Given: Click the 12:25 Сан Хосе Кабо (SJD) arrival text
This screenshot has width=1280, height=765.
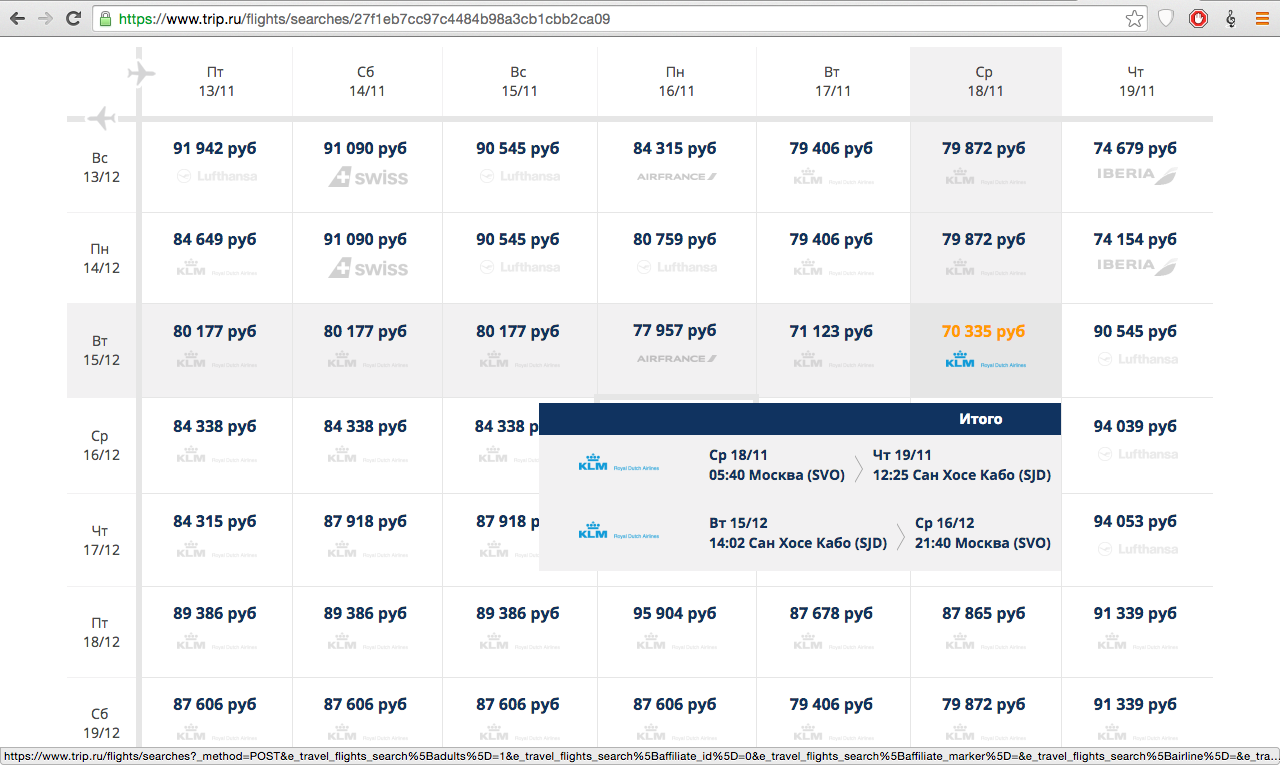Looking at the screenshot, I should coord(962,475).
